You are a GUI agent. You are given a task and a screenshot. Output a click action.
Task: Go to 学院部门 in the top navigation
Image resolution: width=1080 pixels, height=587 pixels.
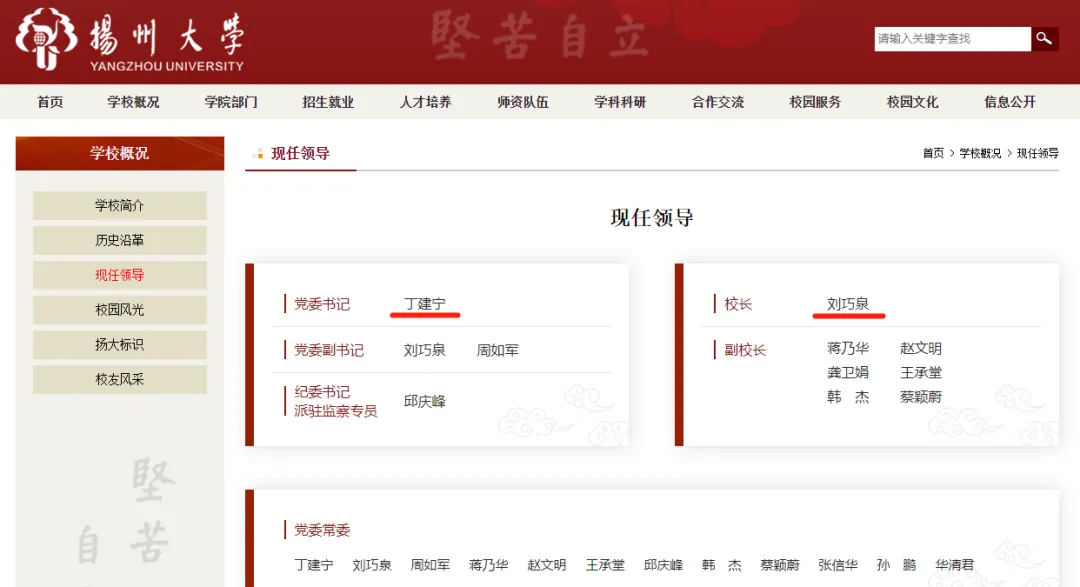coord(231,102)
